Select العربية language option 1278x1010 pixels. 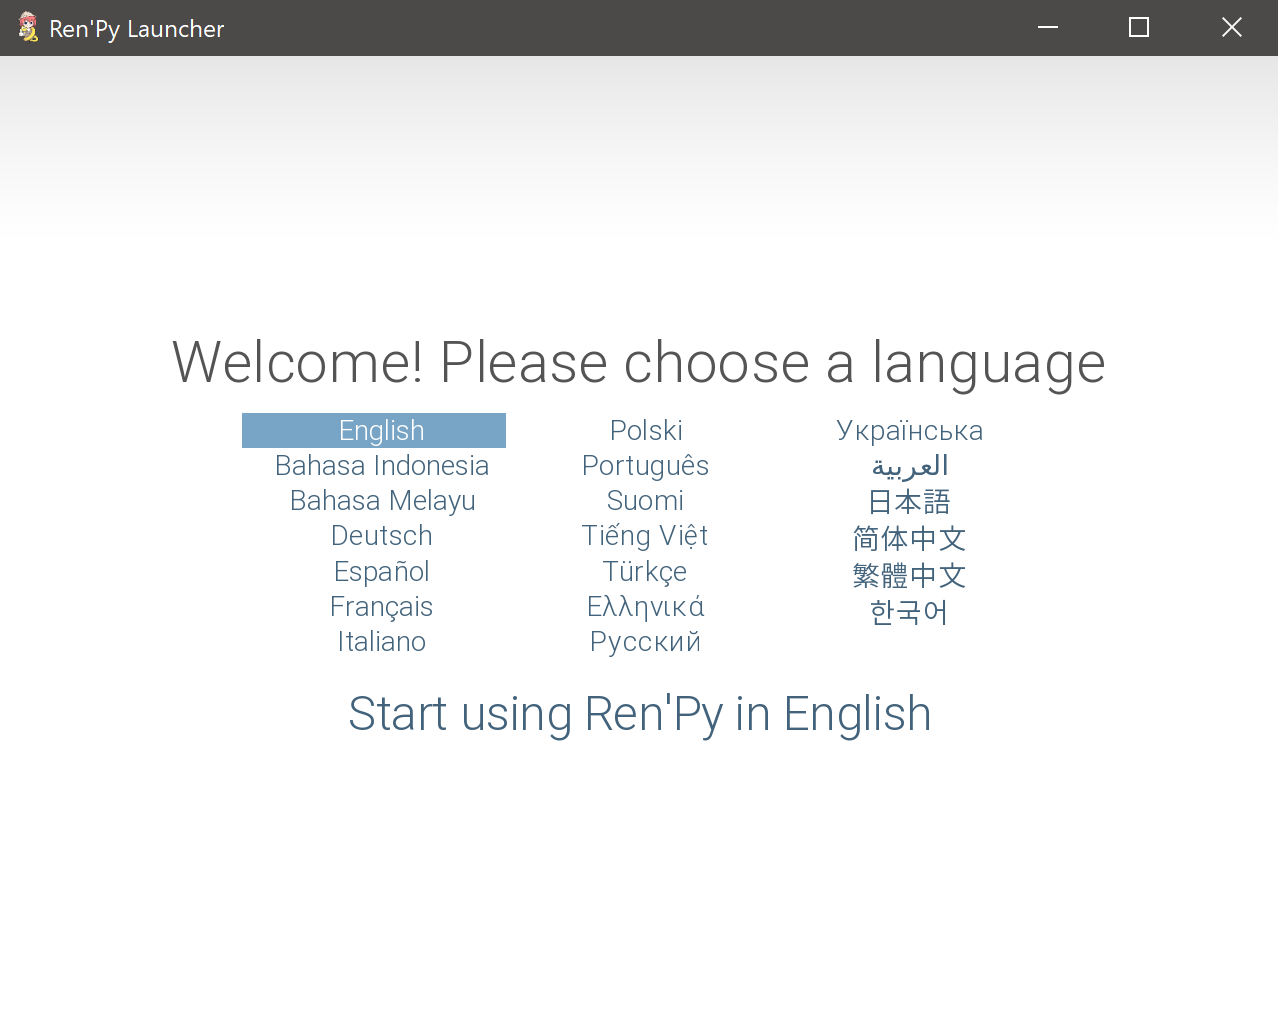(909, 465)
